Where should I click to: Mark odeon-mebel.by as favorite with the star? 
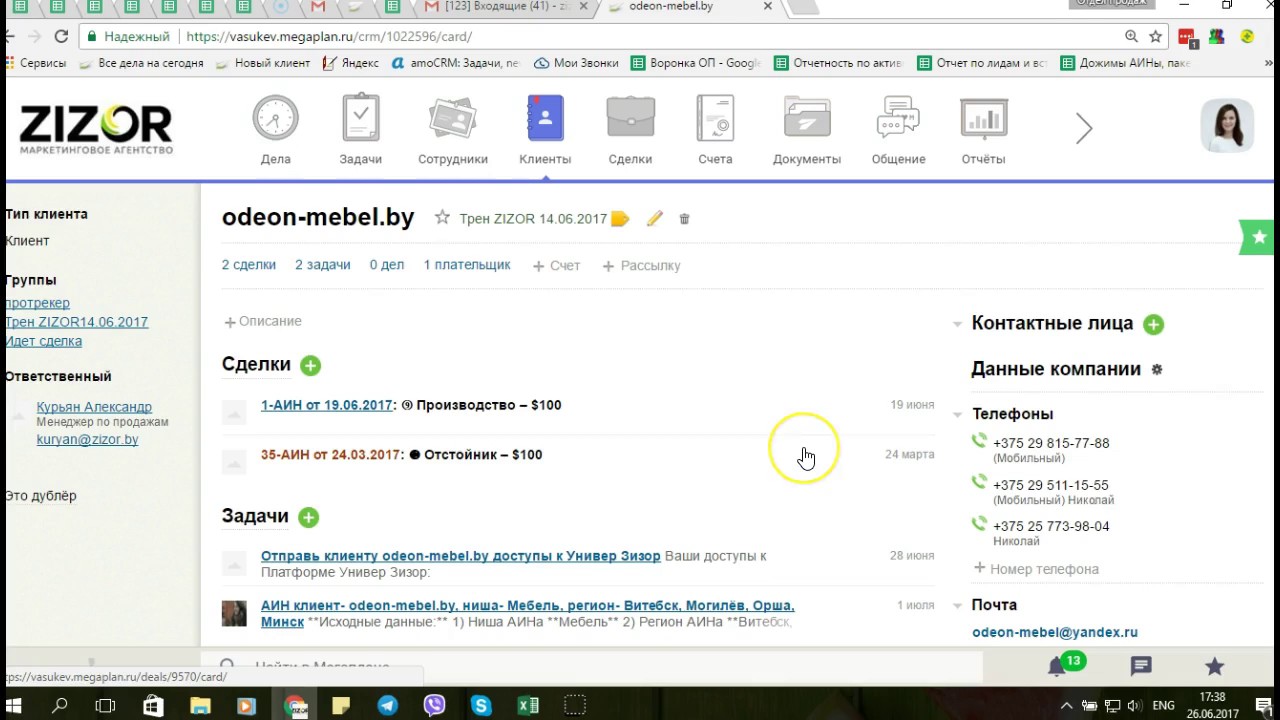click(442, 218)
